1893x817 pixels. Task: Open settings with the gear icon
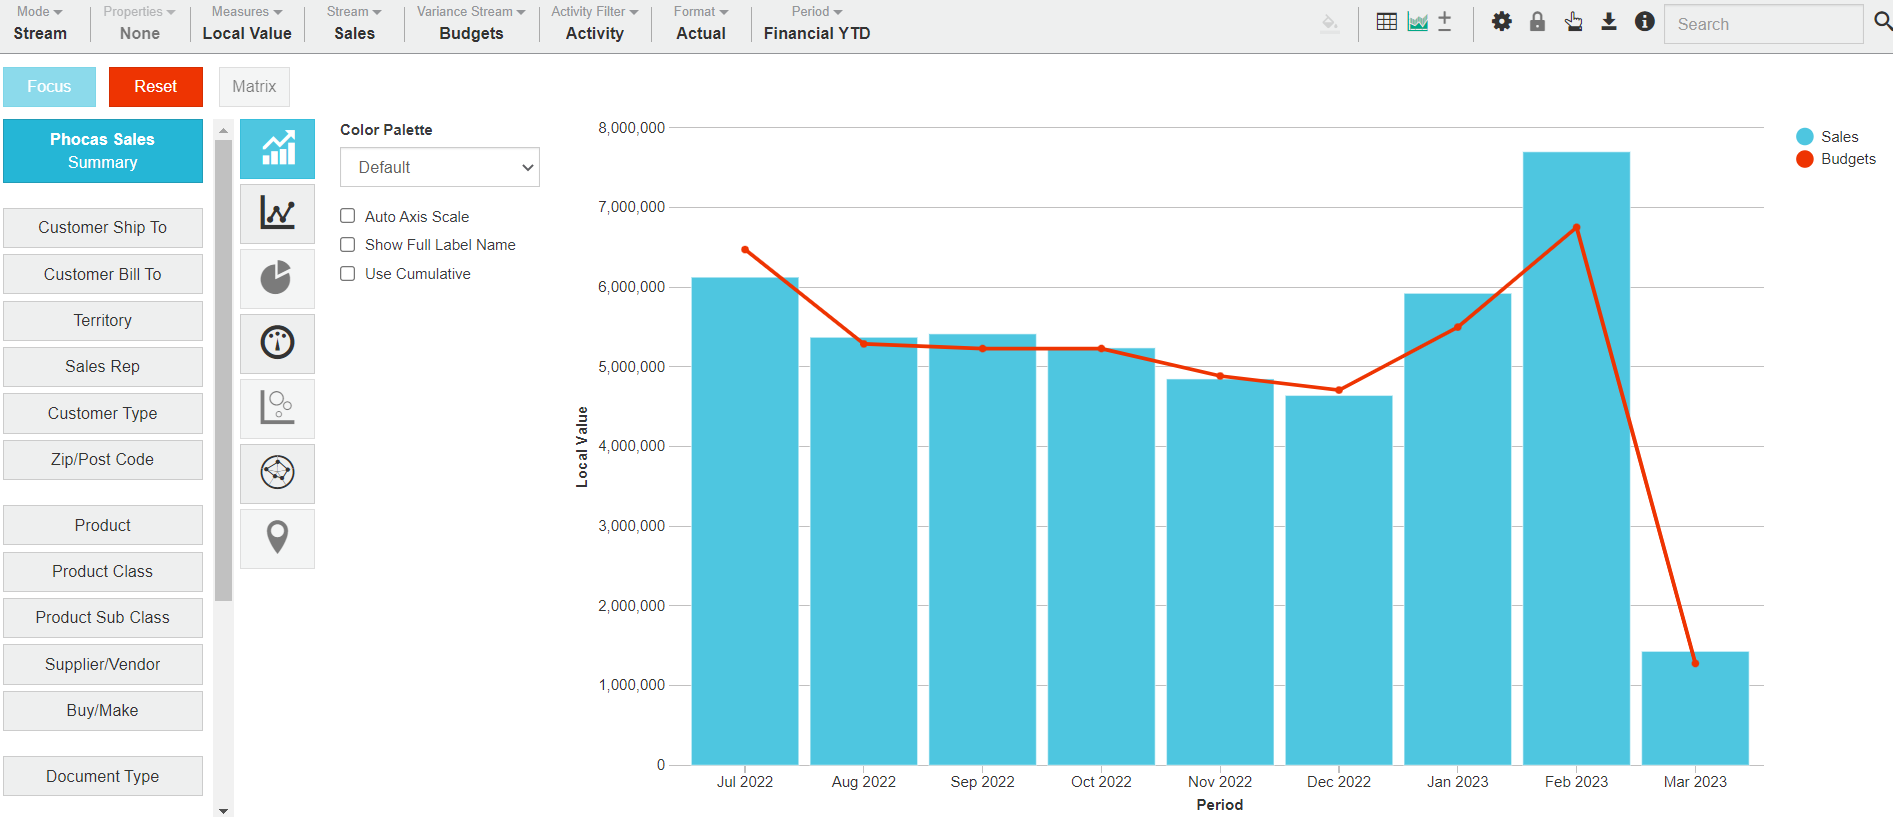1501,22
